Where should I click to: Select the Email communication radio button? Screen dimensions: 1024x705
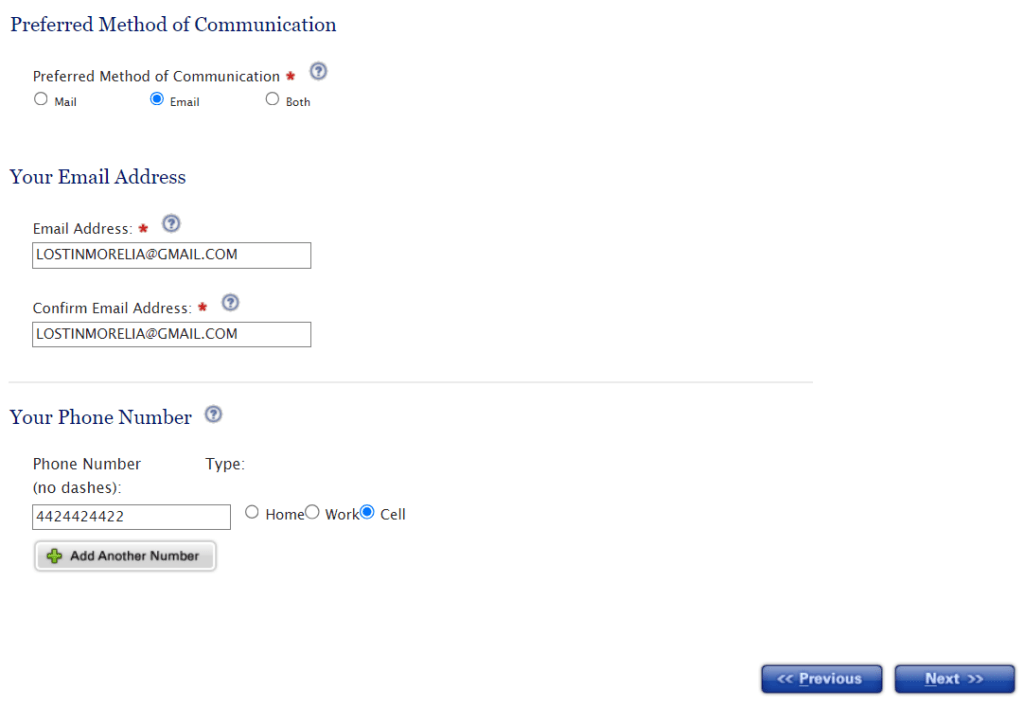(x=157, y=99)
